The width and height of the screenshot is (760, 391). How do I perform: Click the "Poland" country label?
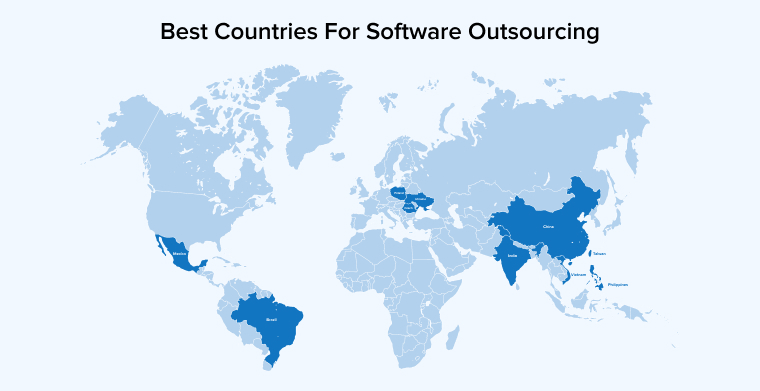pos(399,193)
